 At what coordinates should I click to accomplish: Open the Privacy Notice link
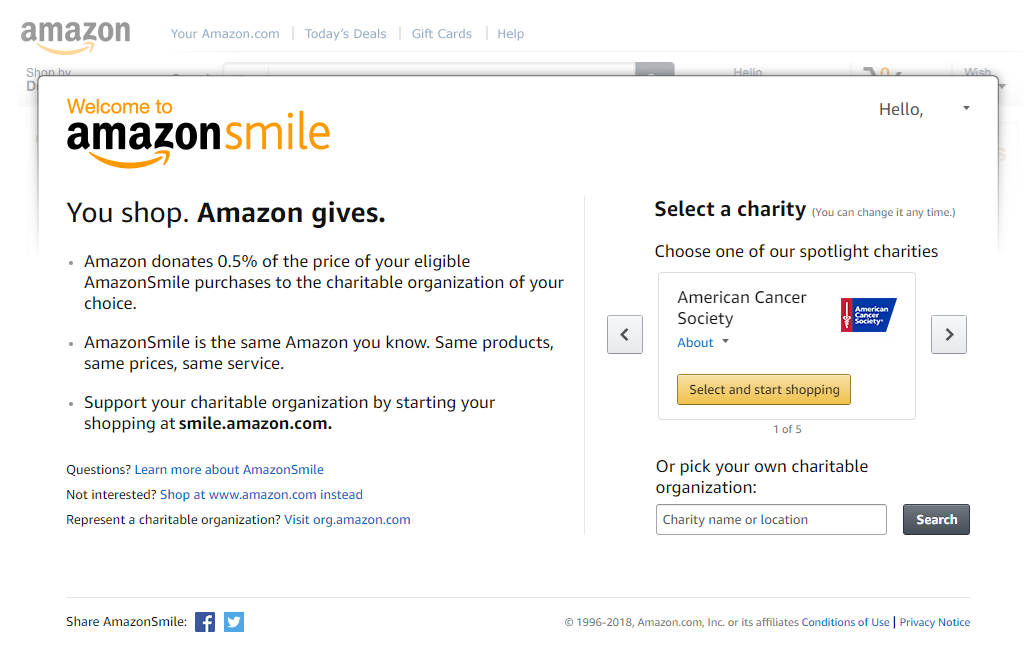(934, 622)
